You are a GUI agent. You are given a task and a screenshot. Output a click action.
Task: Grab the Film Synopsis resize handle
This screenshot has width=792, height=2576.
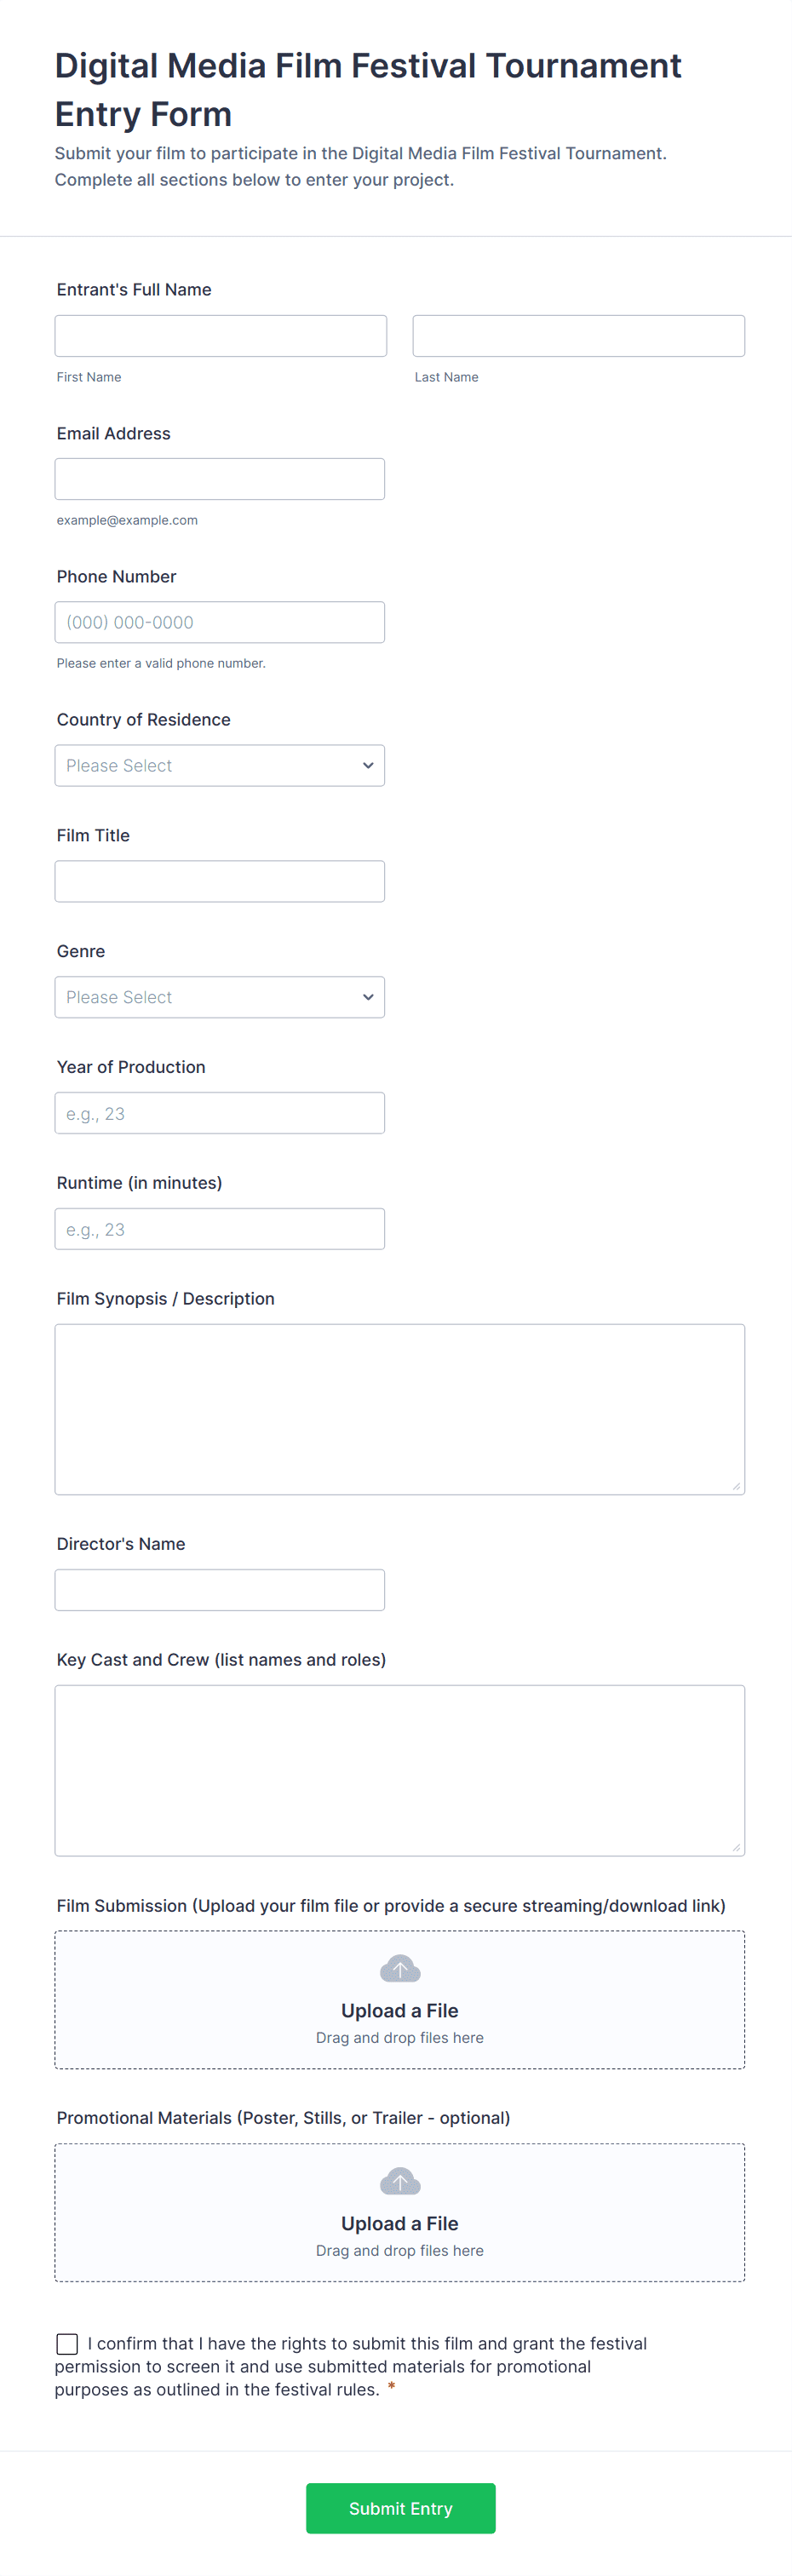point(737,1486)
